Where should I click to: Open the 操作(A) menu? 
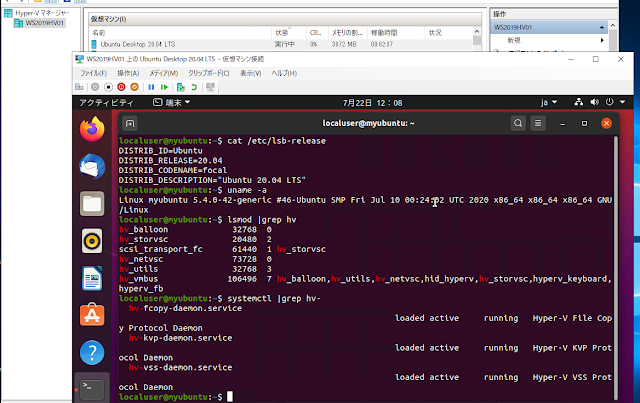click(128, 73)
